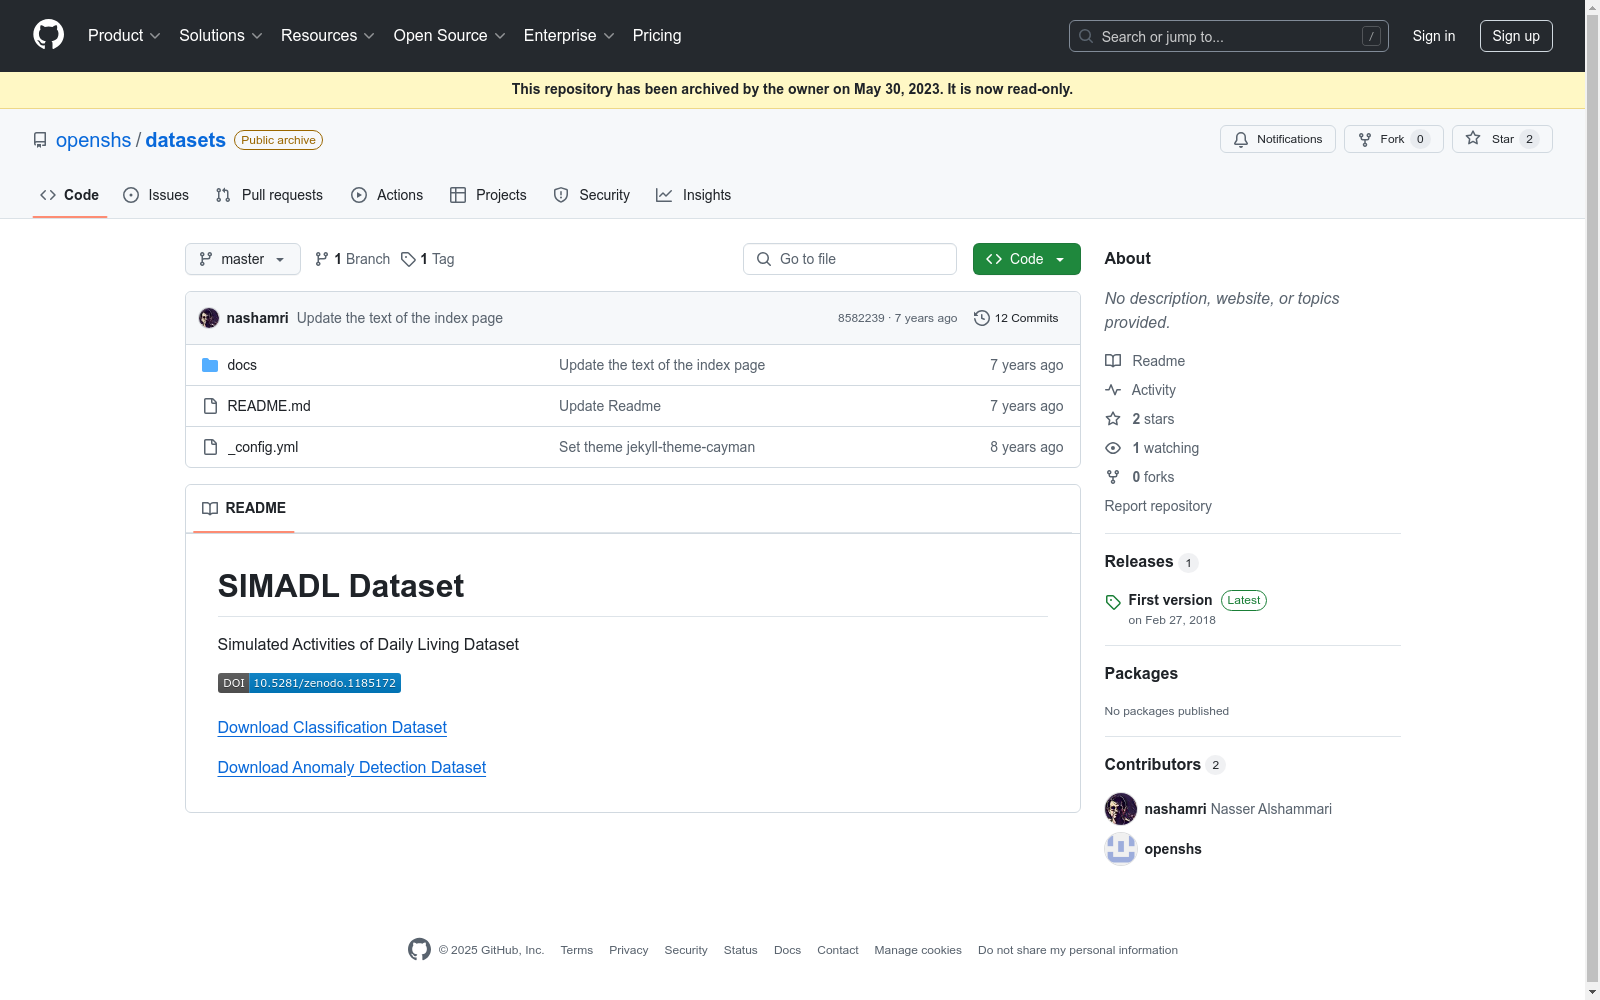The width and height of the screenshot is (1600, 1000).
Task: Open nashamri author link in commit bar
Action: tap(257, 318)
